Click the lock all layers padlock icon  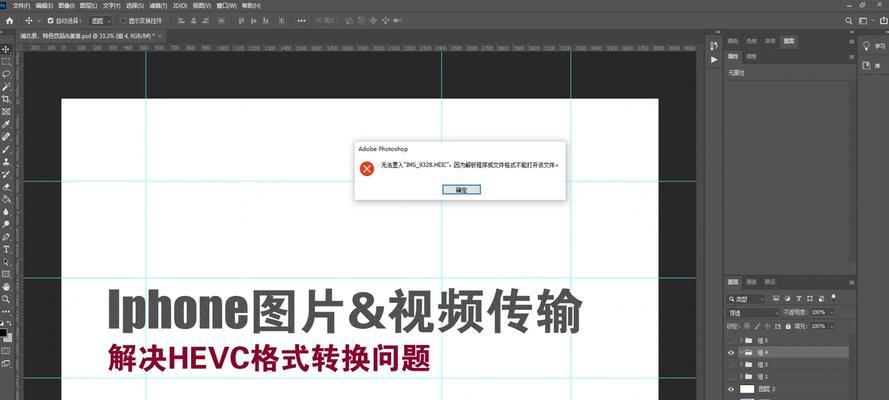(788, 326)
